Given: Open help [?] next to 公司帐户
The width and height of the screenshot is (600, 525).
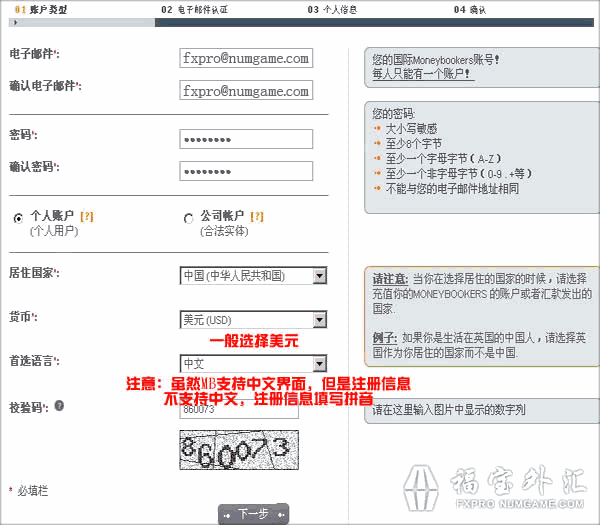Looking at the screenshot, I should [x=257, y=217].
